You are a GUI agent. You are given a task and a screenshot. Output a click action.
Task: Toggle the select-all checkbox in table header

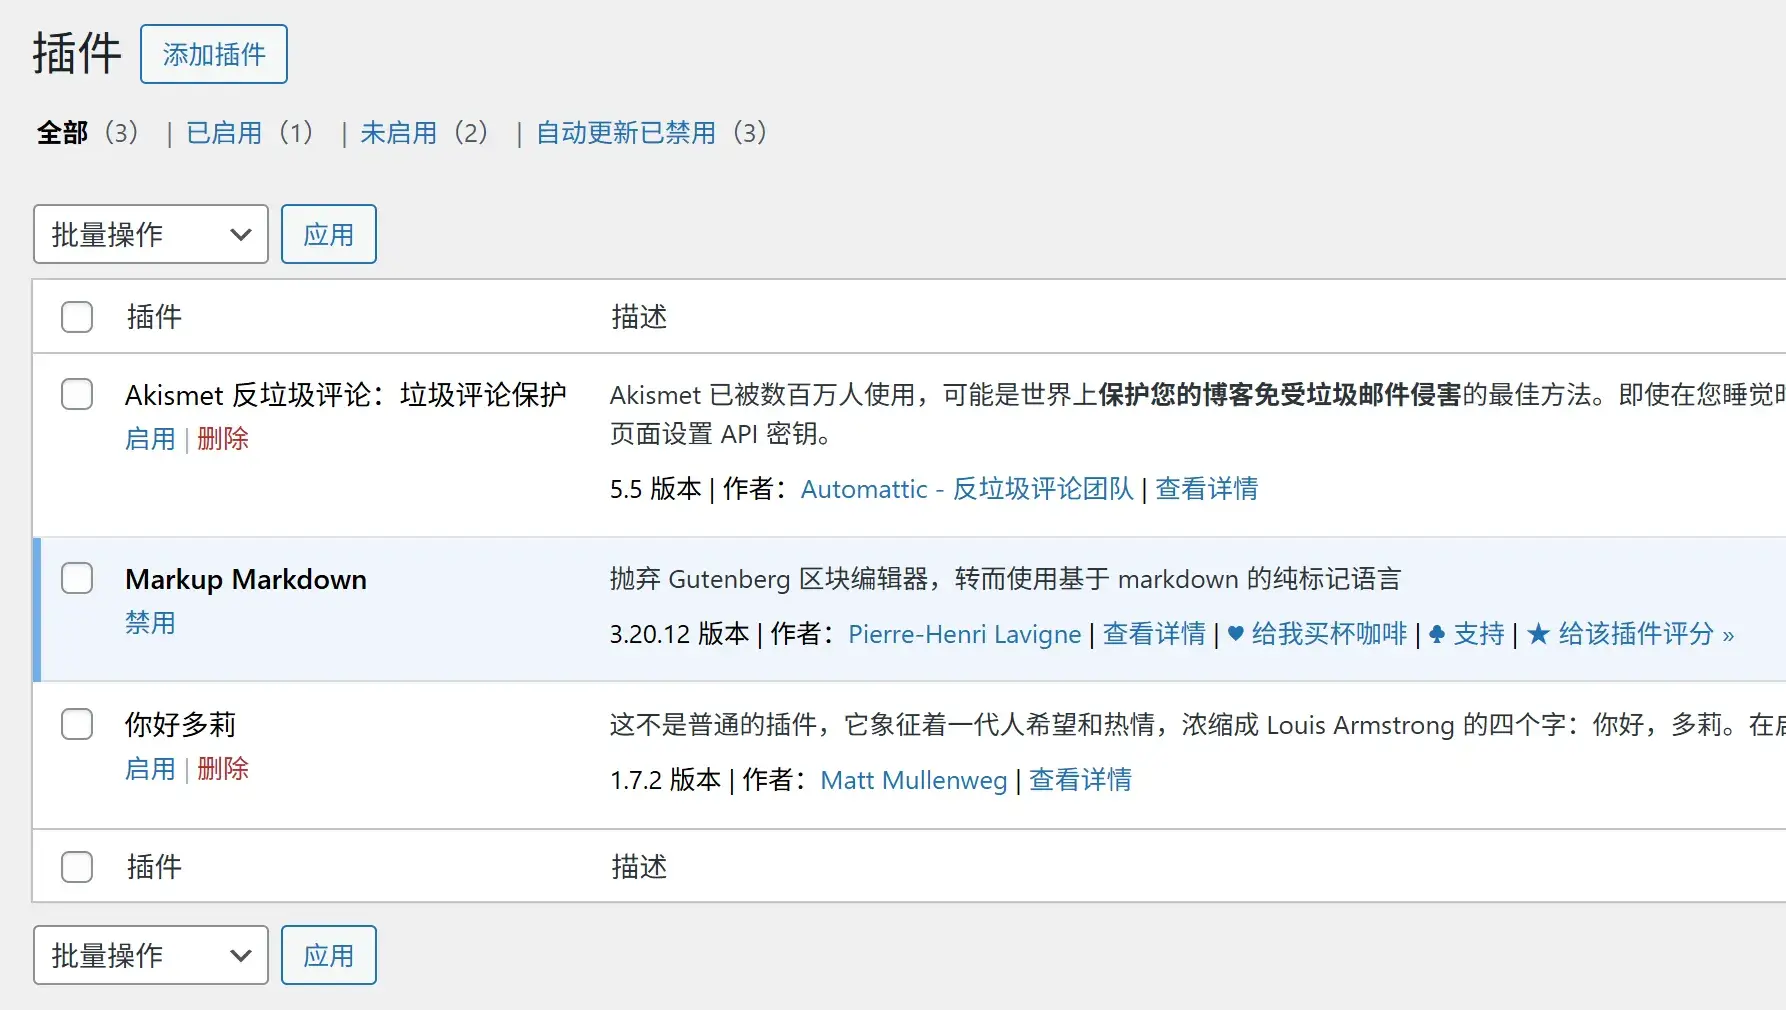tap(77, 317)
